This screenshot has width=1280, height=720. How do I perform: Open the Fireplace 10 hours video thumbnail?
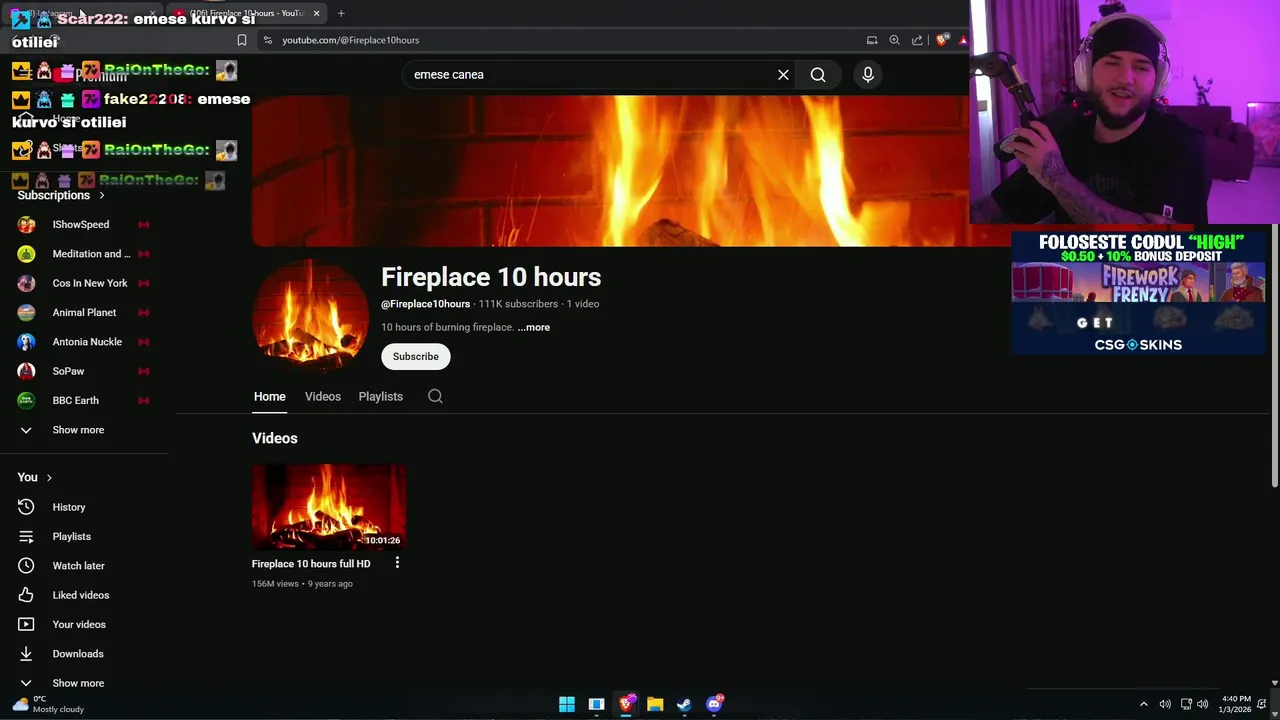(x=329, y=506)
